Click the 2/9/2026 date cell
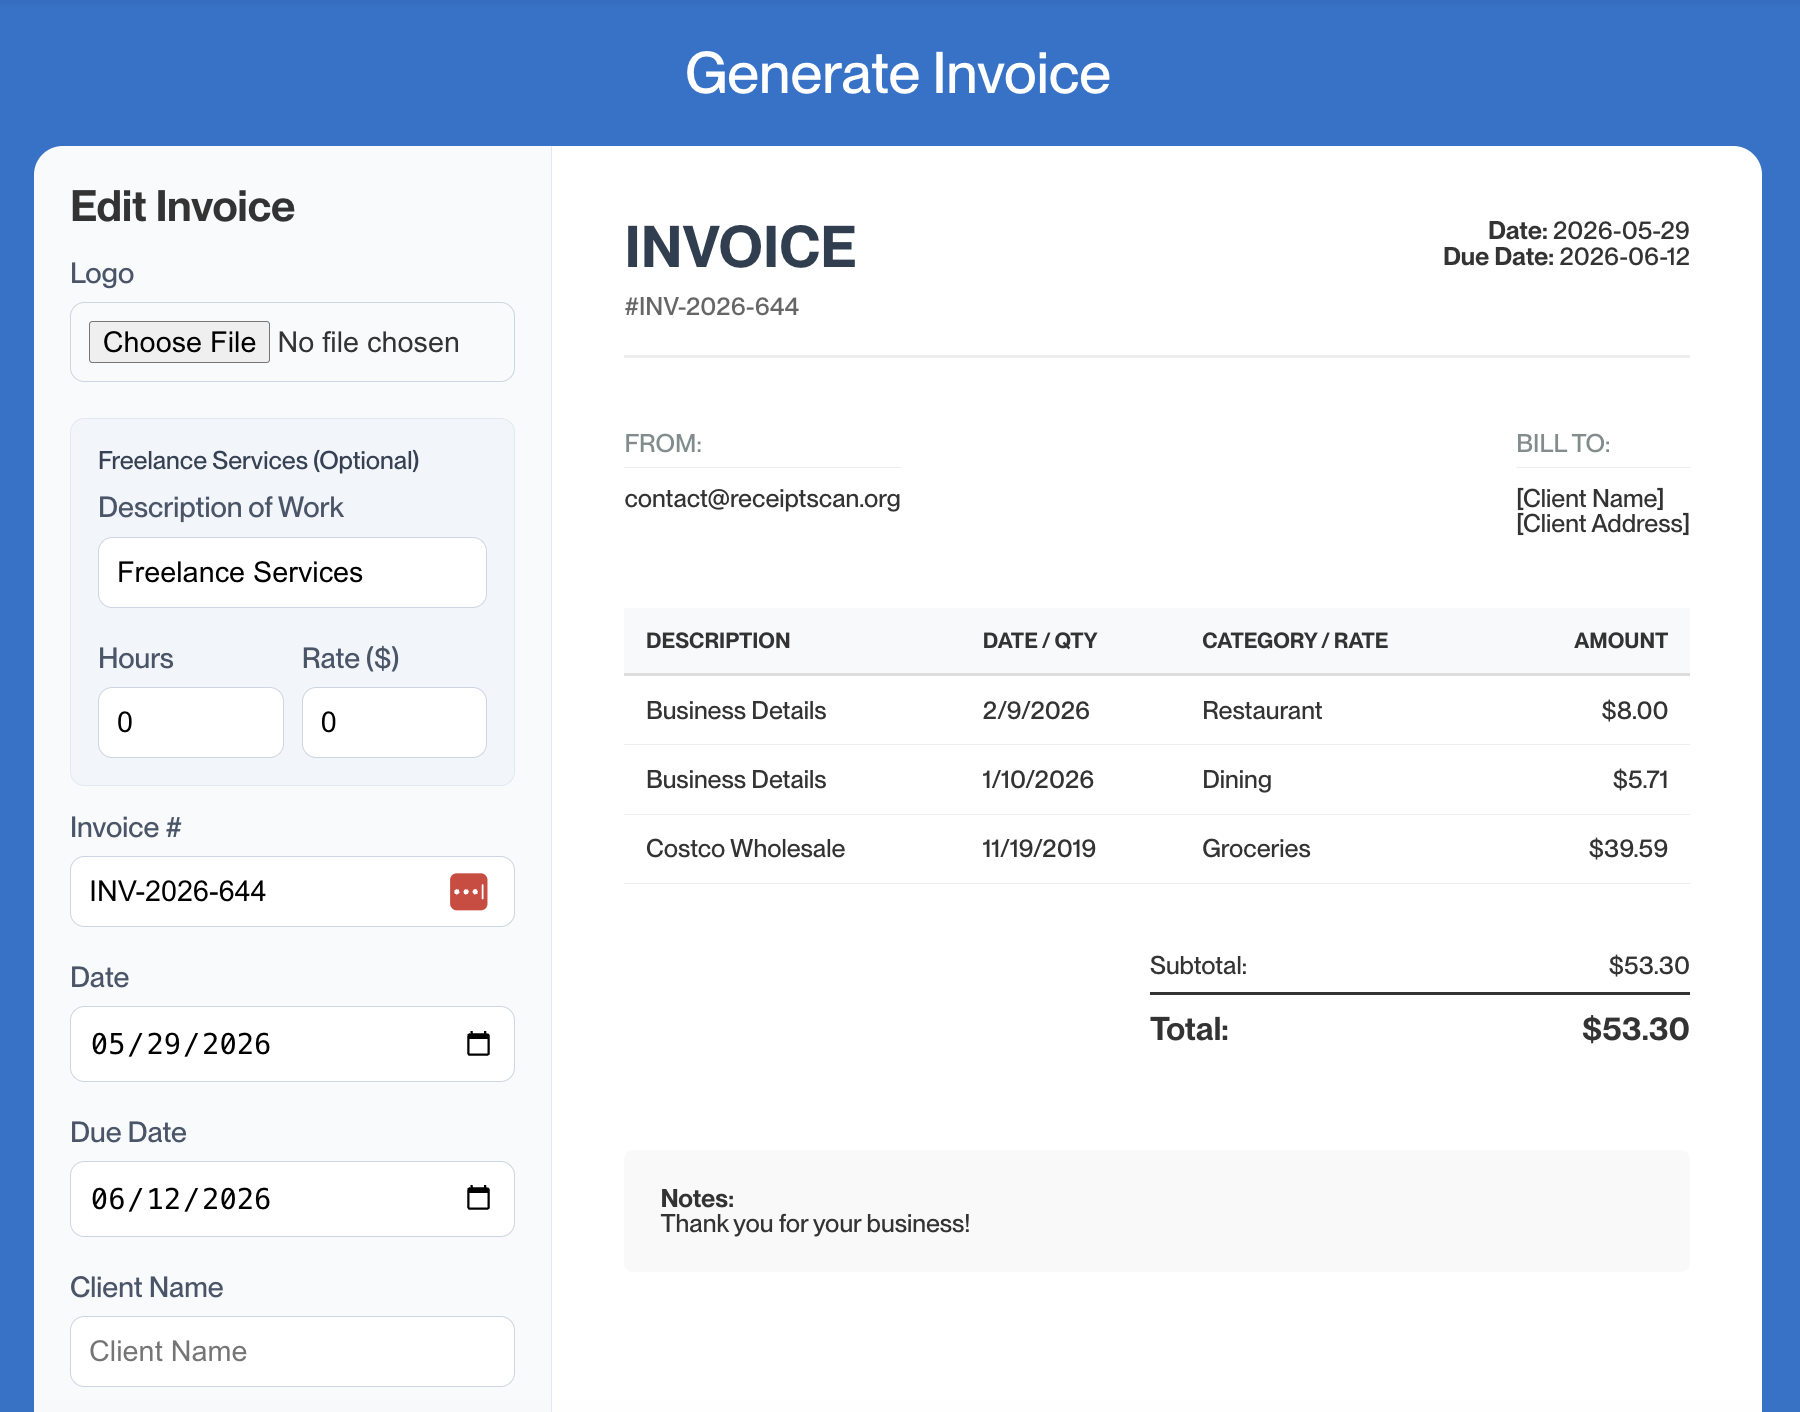Image resolution: width=1800 pixels, height=1412 pixels. click(x=1036, y=710)
